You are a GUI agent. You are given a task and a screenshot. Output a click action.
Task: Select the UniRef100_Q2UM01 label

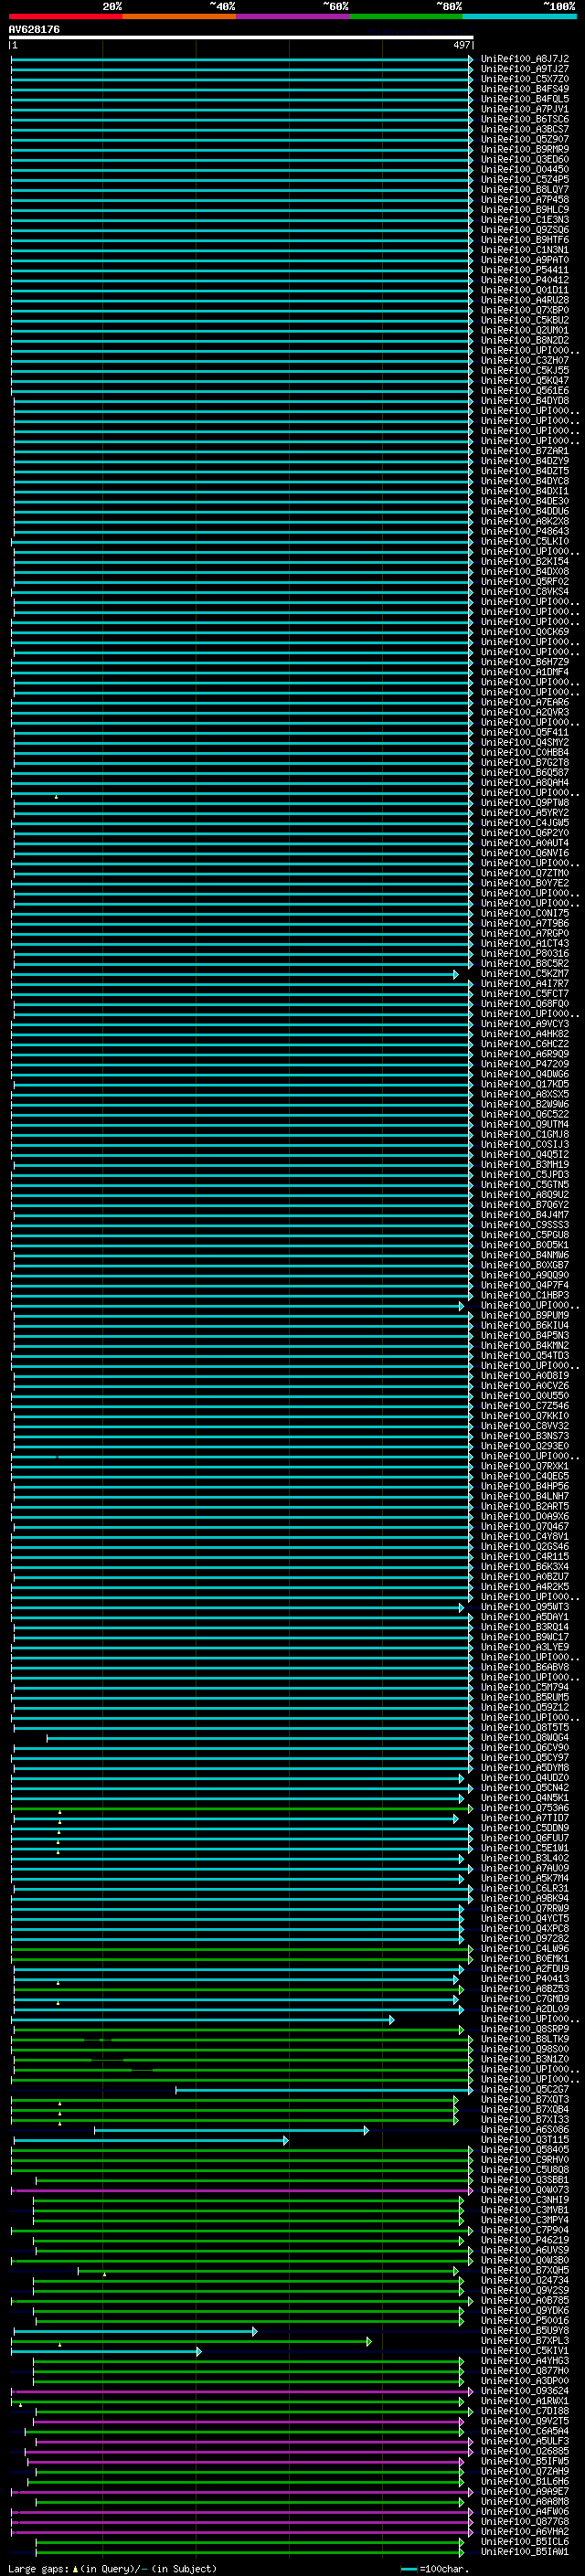(524, 330)
